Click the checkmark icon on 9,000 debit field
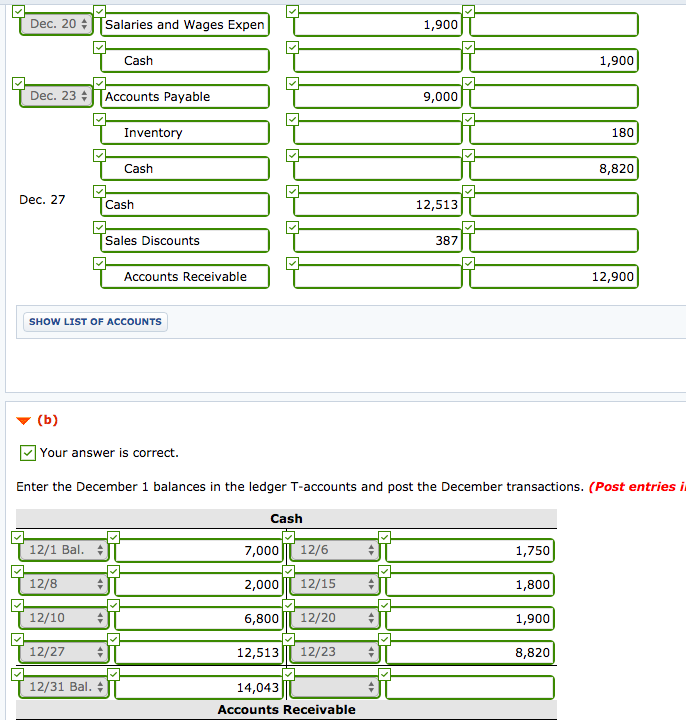The image size is (686, 720). pyautogui.click(x=292, y=83)
